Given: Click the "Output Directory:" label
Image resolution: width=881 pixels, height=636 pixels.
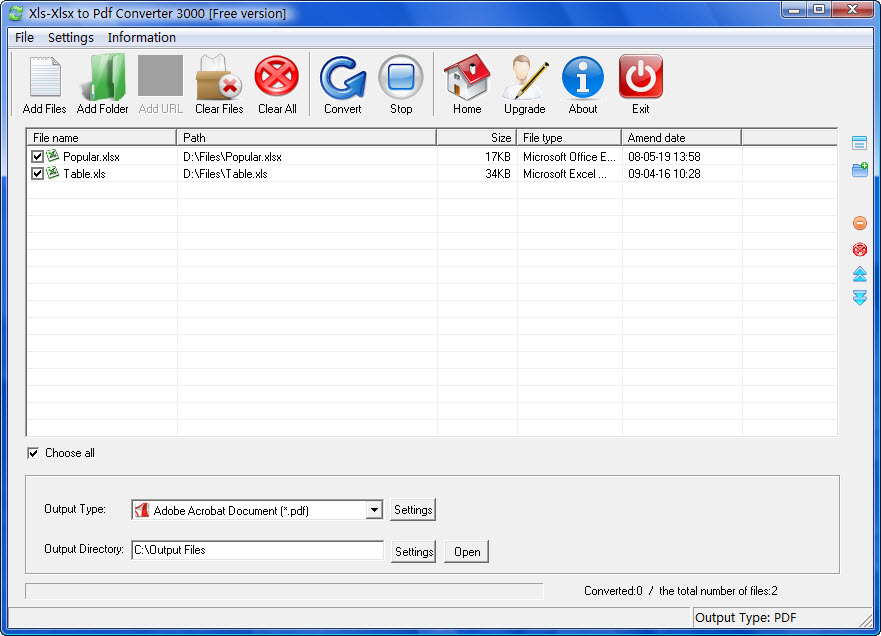Looking at the screenshot, I should 84,549.
